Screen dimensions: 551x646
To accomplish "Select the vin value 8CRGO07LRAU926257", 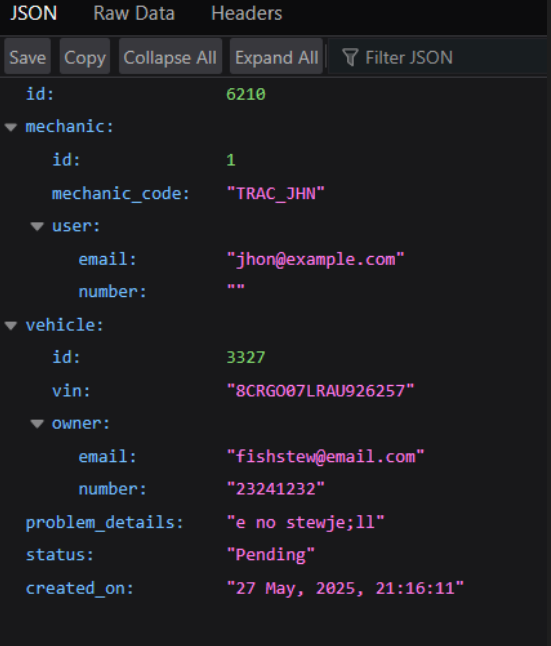I will pos(320,391).
